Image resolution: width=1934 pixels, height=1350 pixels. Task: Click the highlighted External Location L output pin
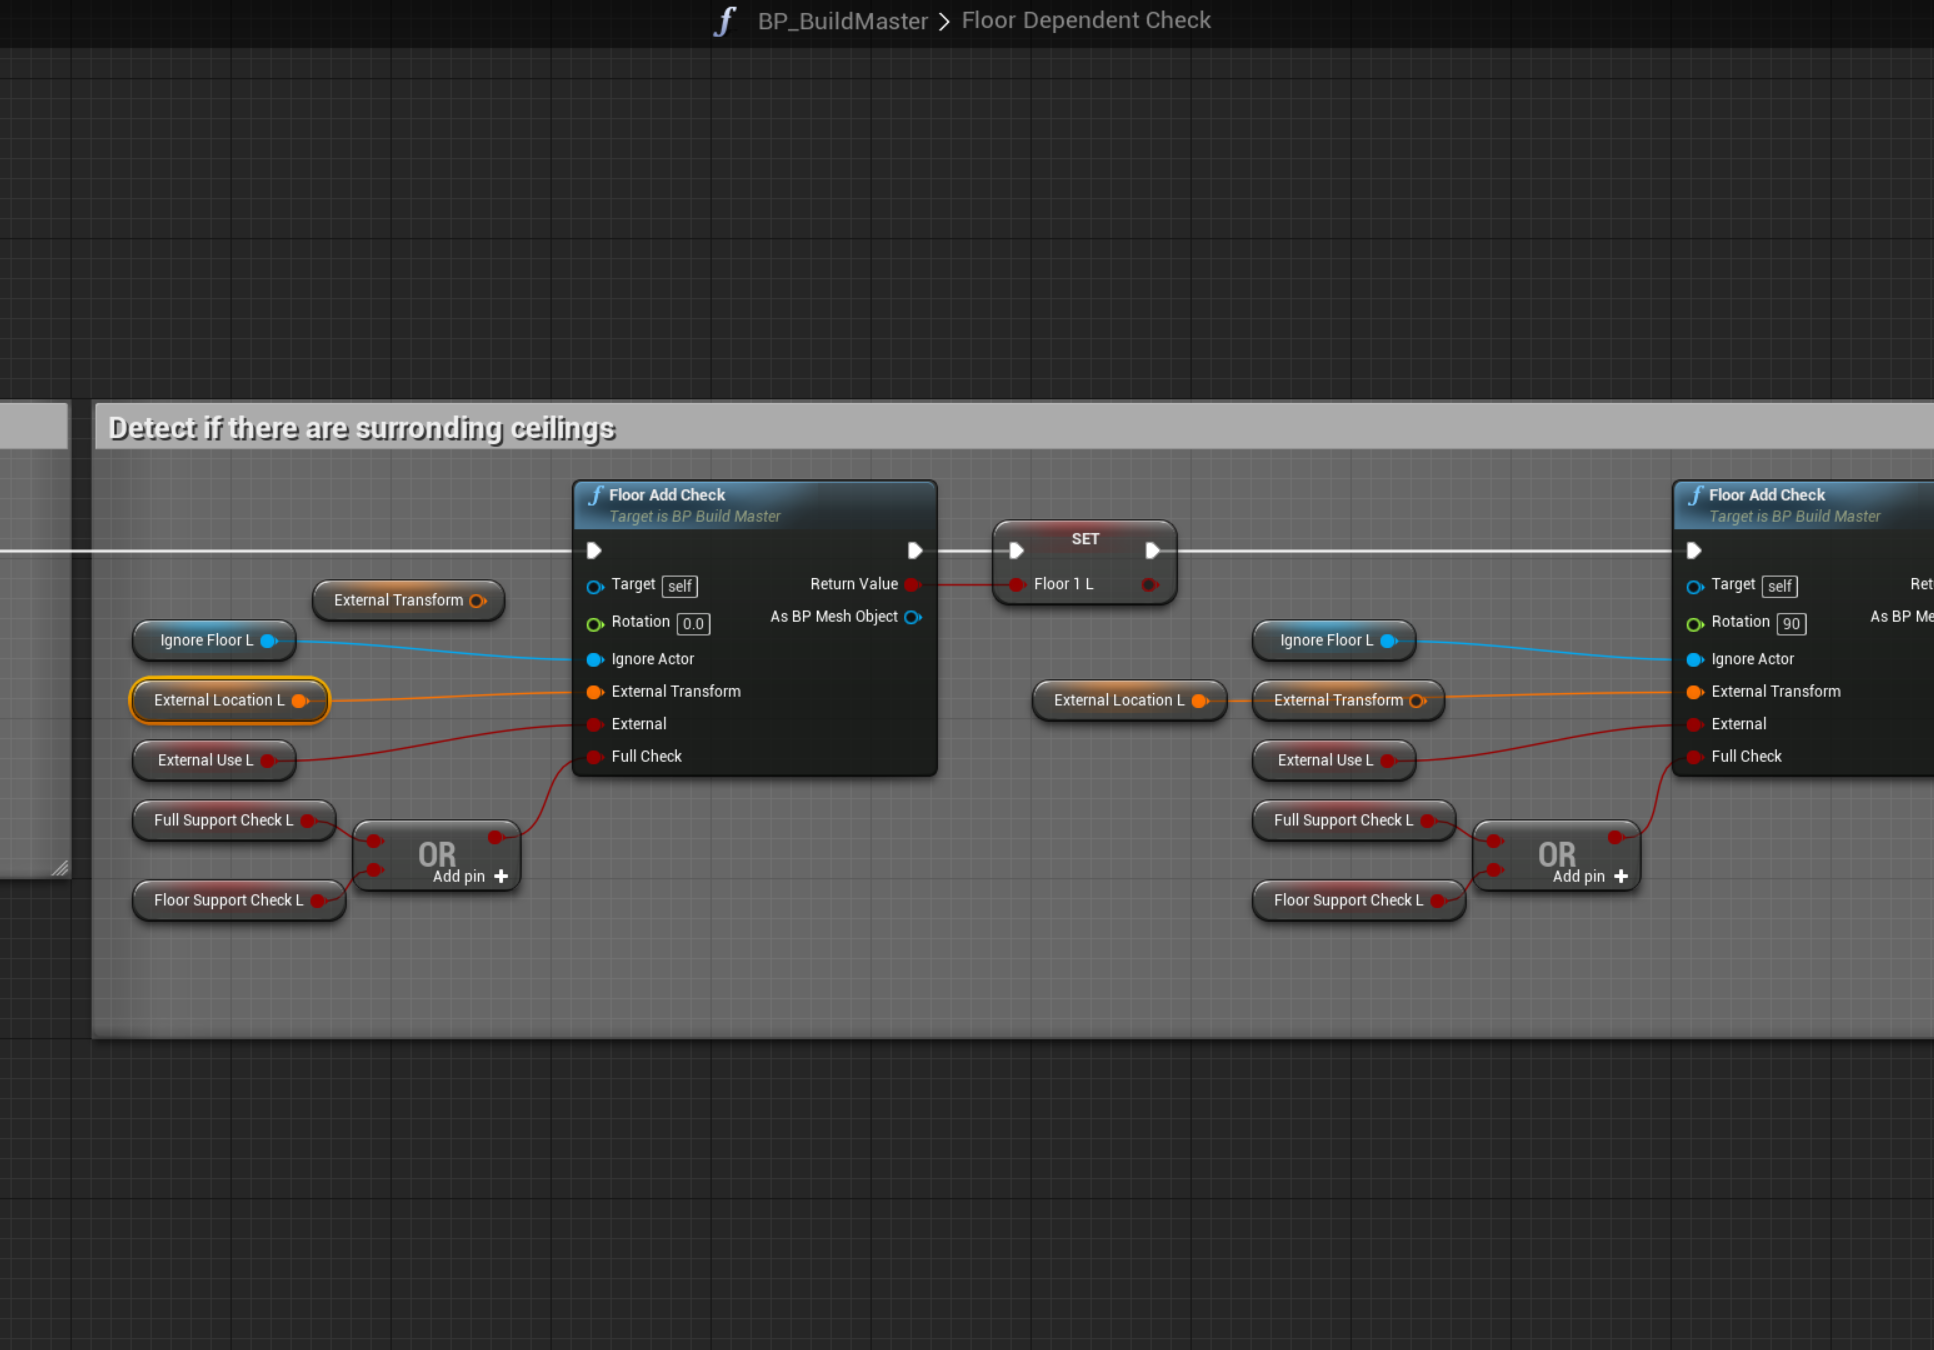[x=299, y=701]
